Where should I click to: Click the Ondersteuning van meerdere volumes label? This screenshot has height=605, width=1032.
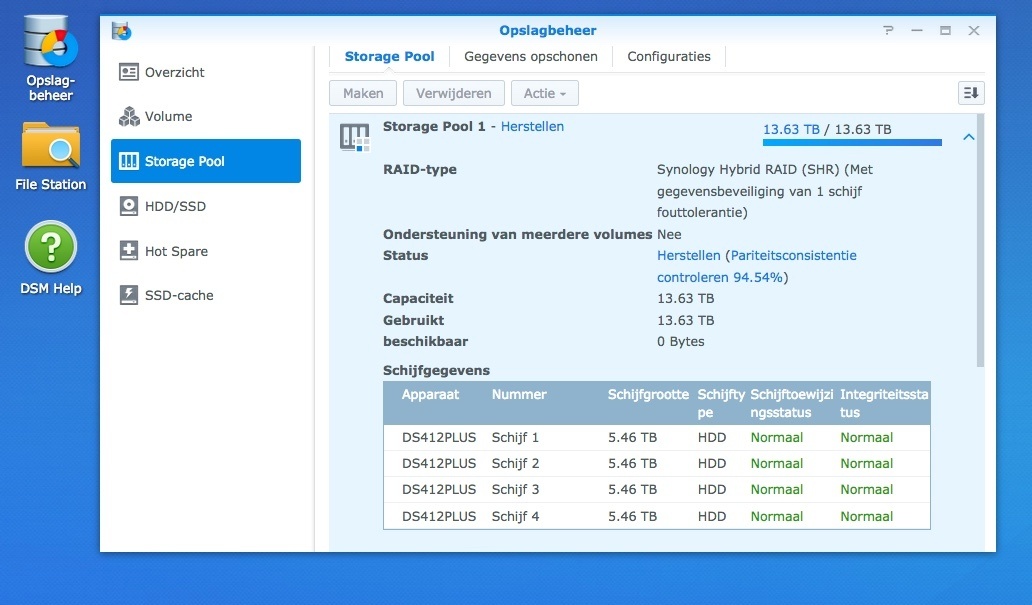(517, 234)
